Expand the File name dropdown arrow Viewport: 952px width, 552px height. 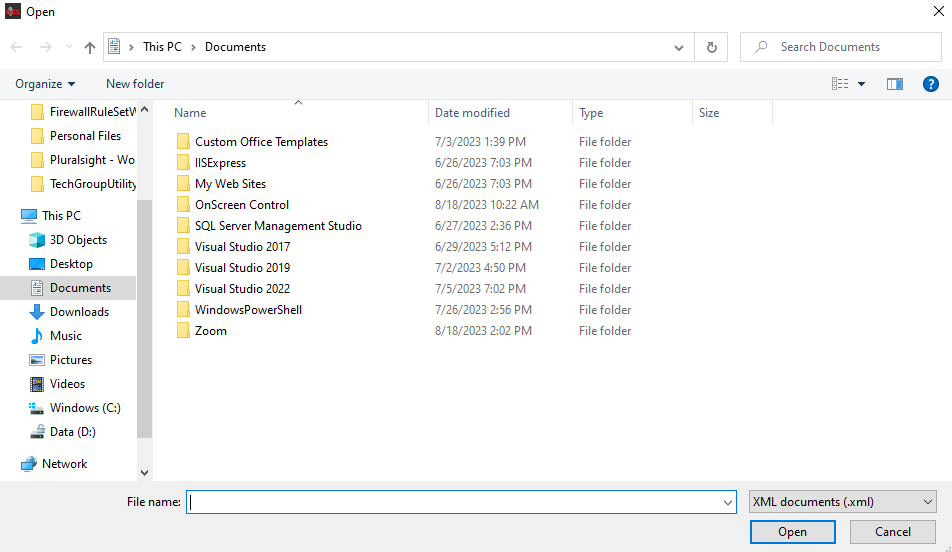point(727,502)
